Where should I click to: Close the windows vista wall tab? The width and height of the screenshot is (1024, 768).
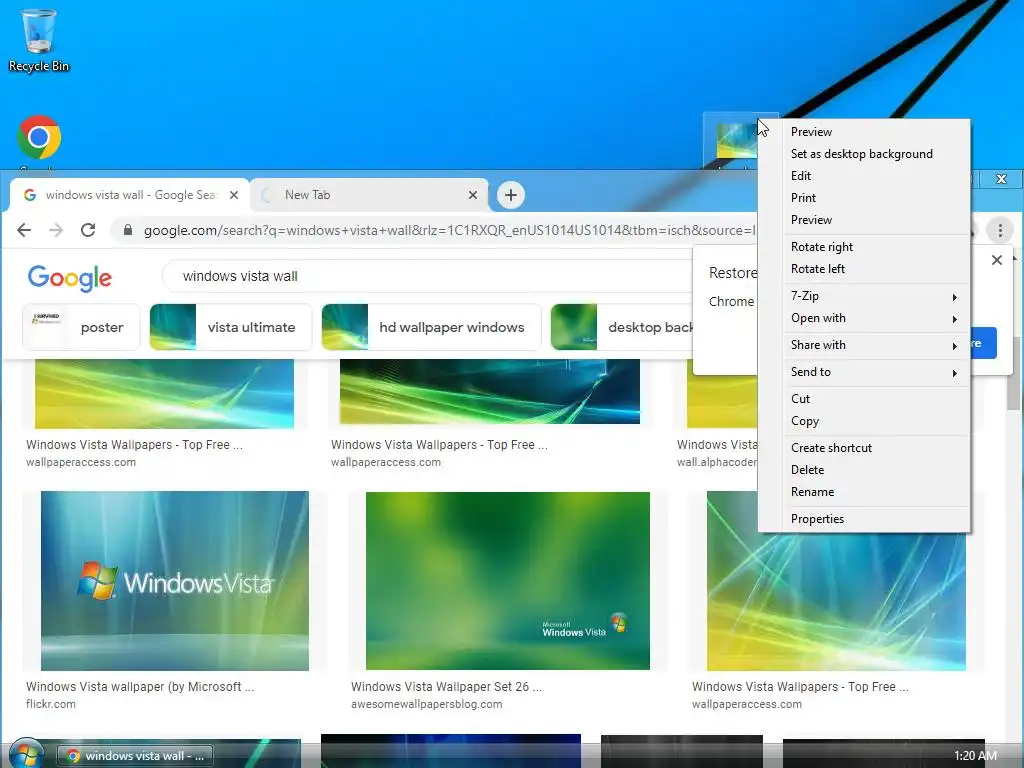coord(234,195)
